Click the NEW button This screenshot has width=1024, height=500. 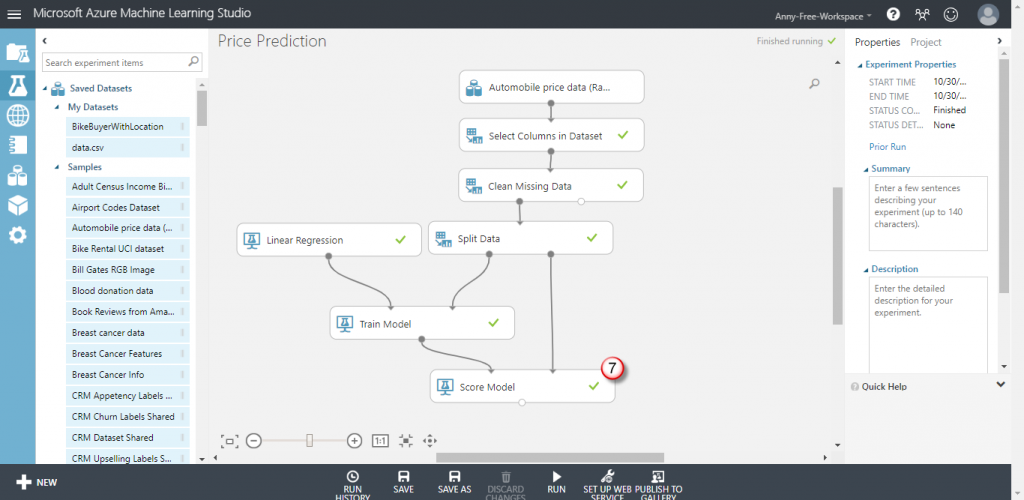[x=37, y=482]
